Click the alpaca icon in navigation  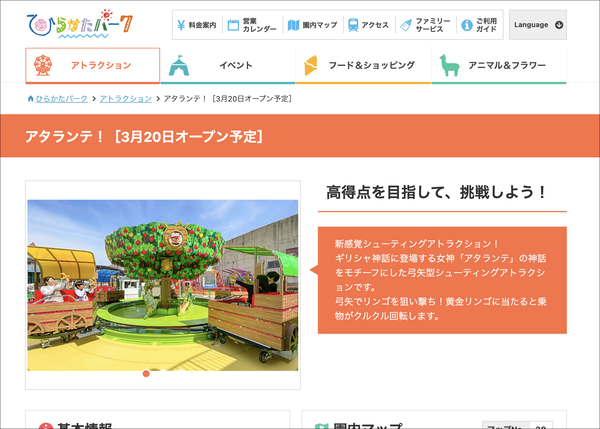click(449, 65)
